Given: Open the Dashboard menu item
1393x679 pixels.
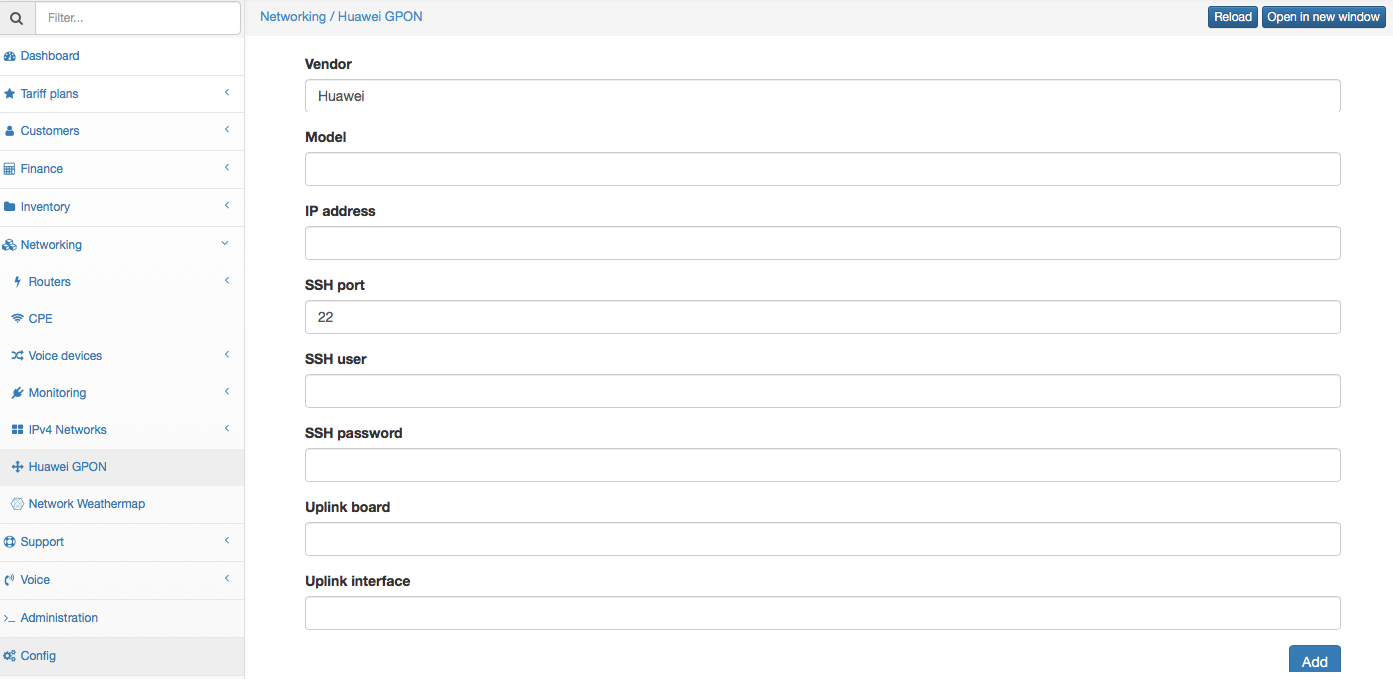Looking at the screenshot, I should (122, 56).
